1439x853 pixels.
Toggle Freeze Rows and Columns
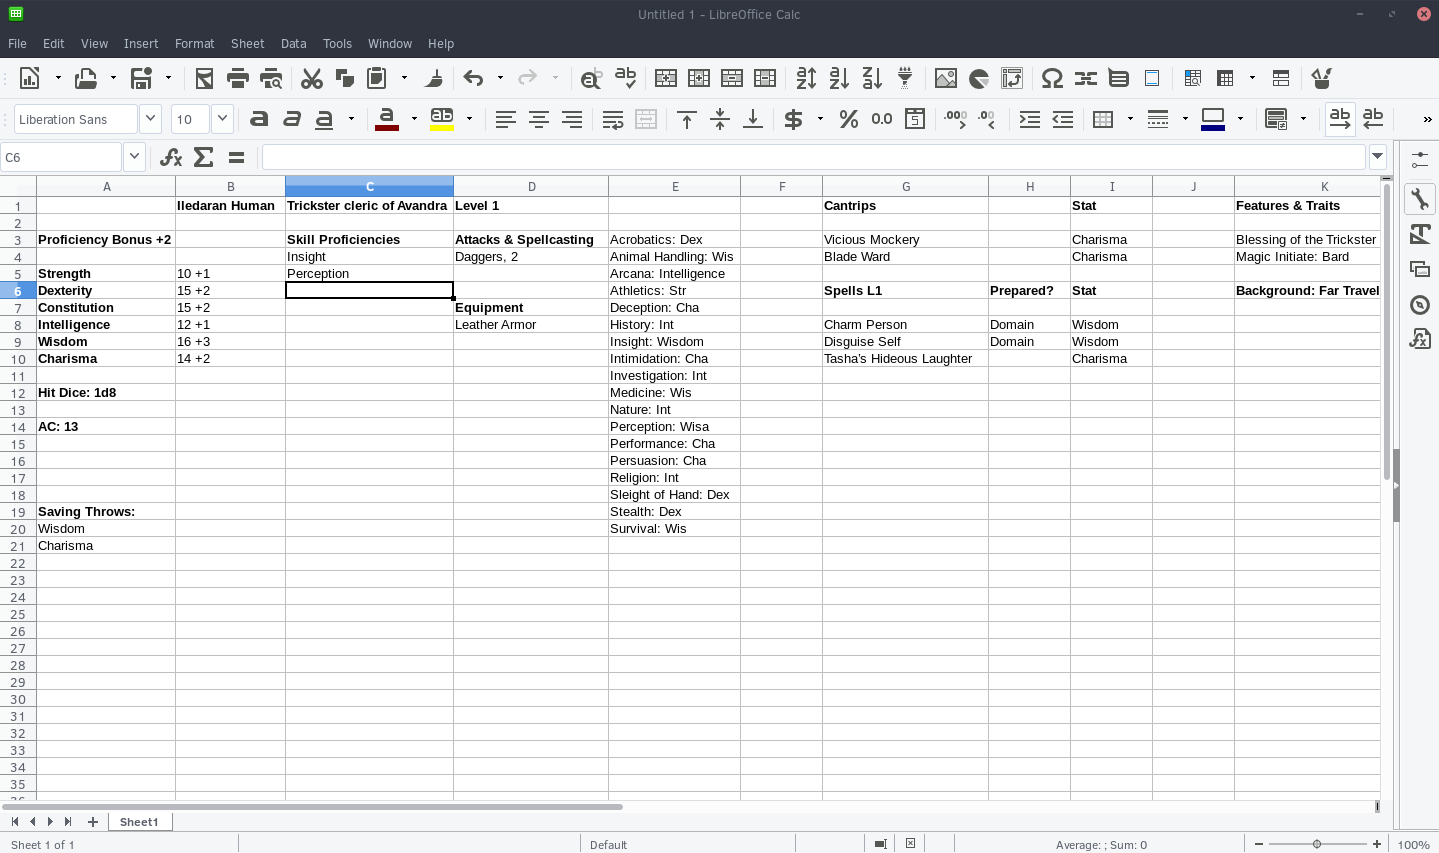[x=1225, y=78]
